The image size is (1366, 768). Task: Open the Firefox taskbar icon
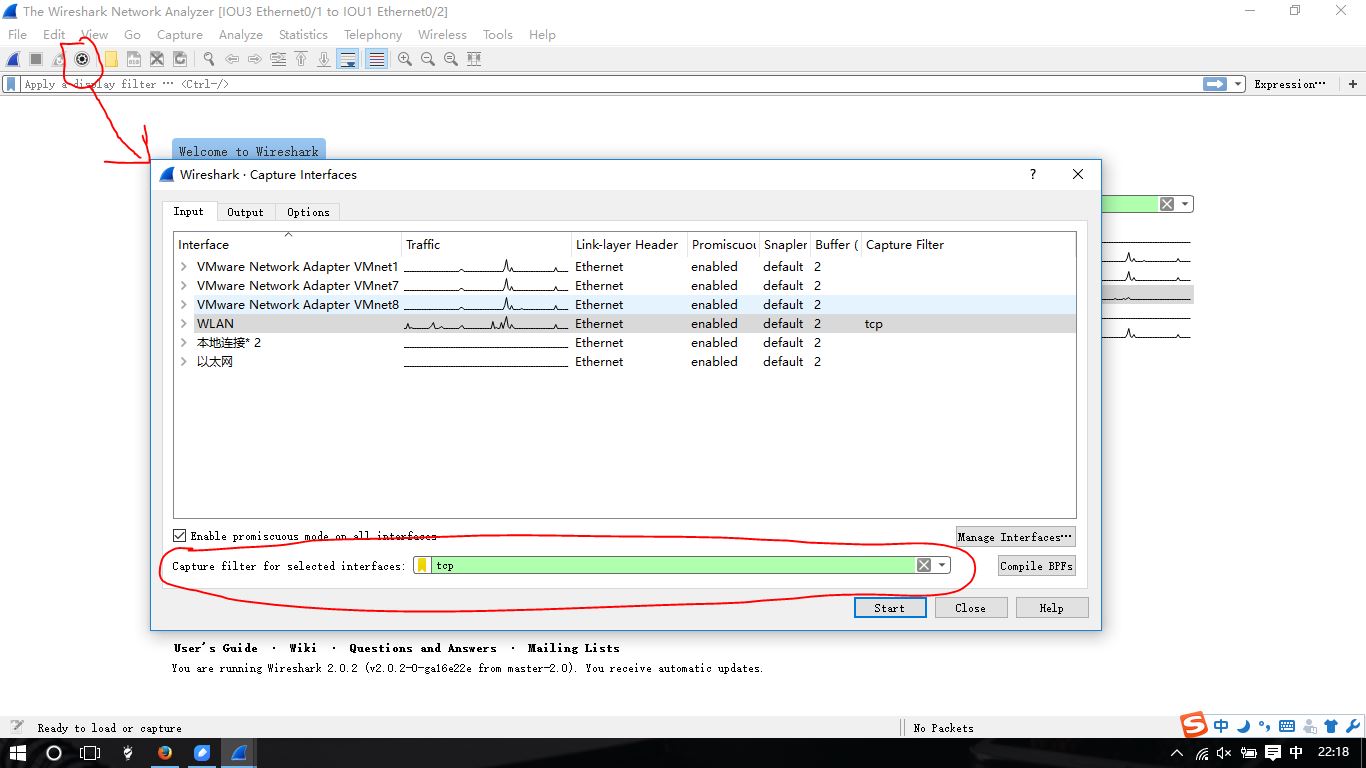click(x=164, y=753)
